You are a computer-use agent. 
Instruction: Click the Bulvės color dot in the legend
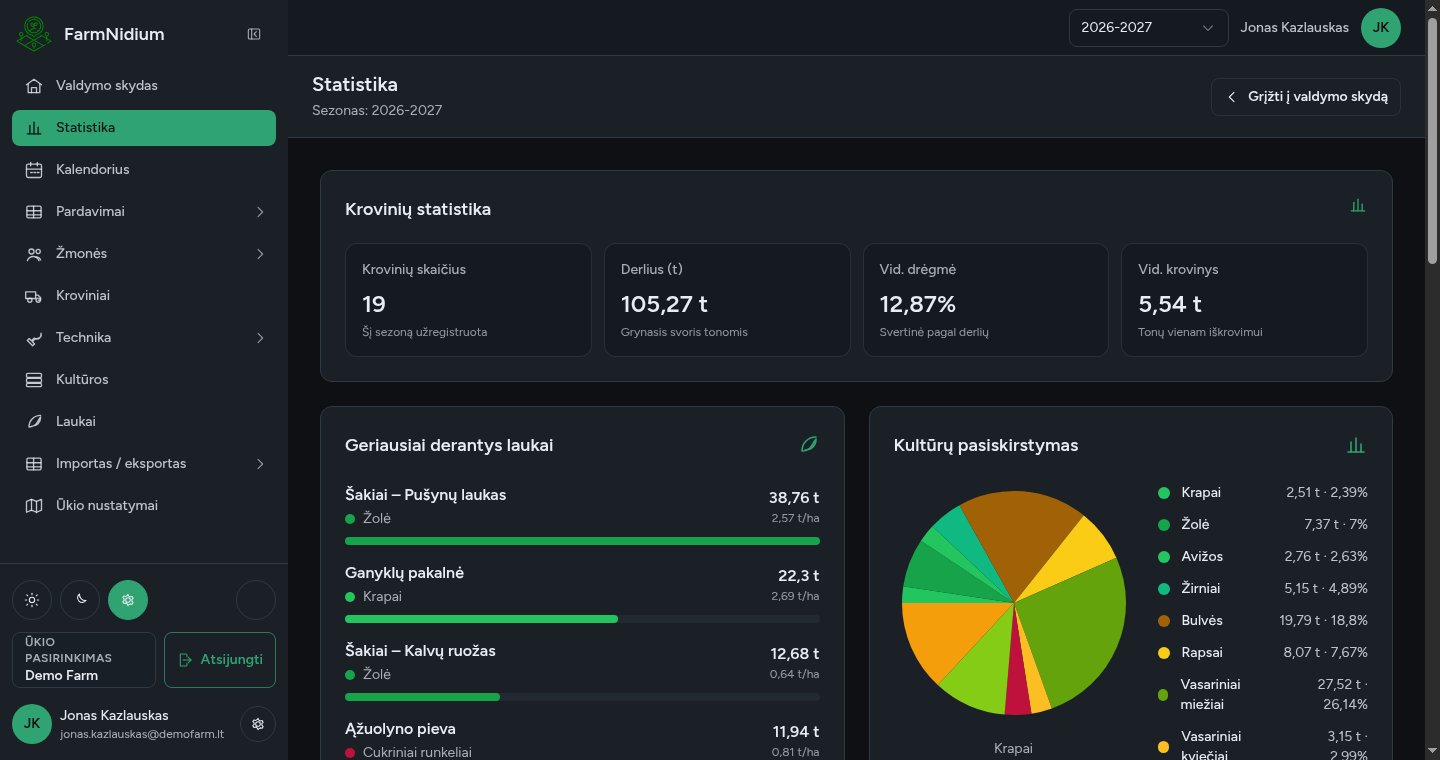[x=1164, y=621]
